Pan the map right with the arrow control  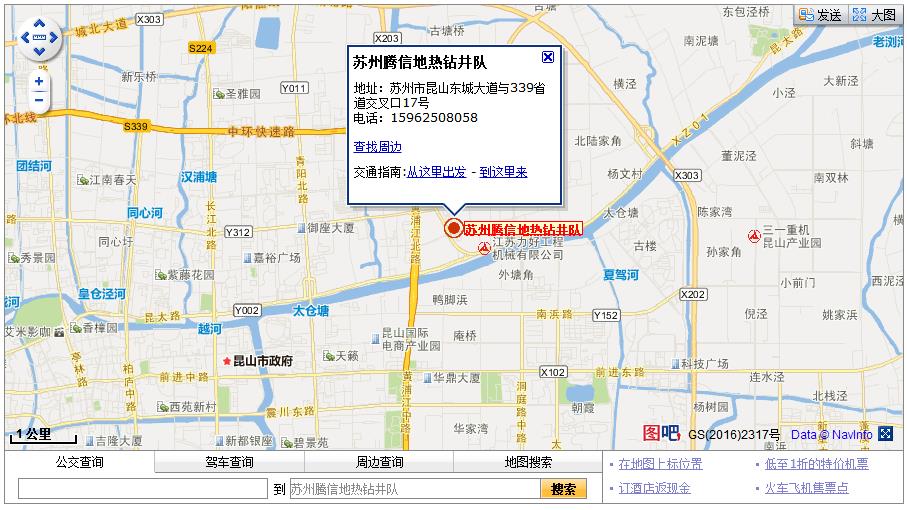(54, 38)
